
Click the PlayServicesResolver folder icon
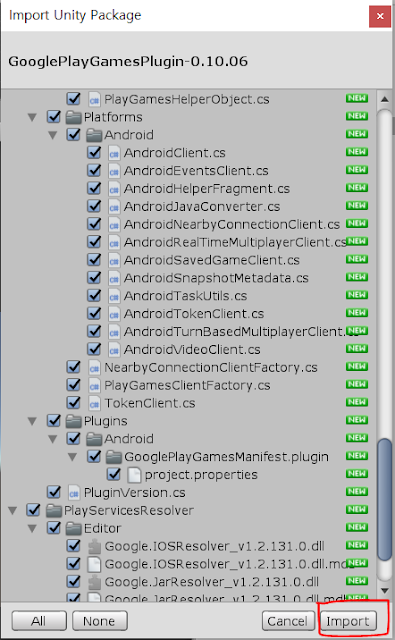coord(54,510)
